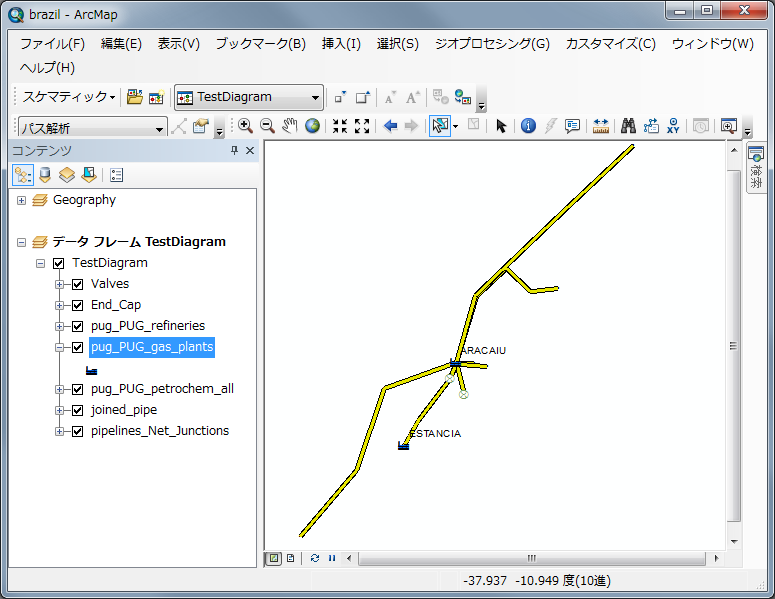Activate the Pan hand tool
775x599 pixels.
290,126
